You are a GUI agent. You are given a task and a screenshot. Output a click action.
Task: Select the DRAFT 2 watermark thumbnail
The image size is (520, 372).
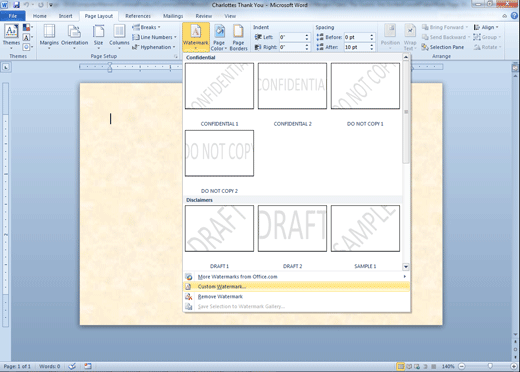(292, 228)
